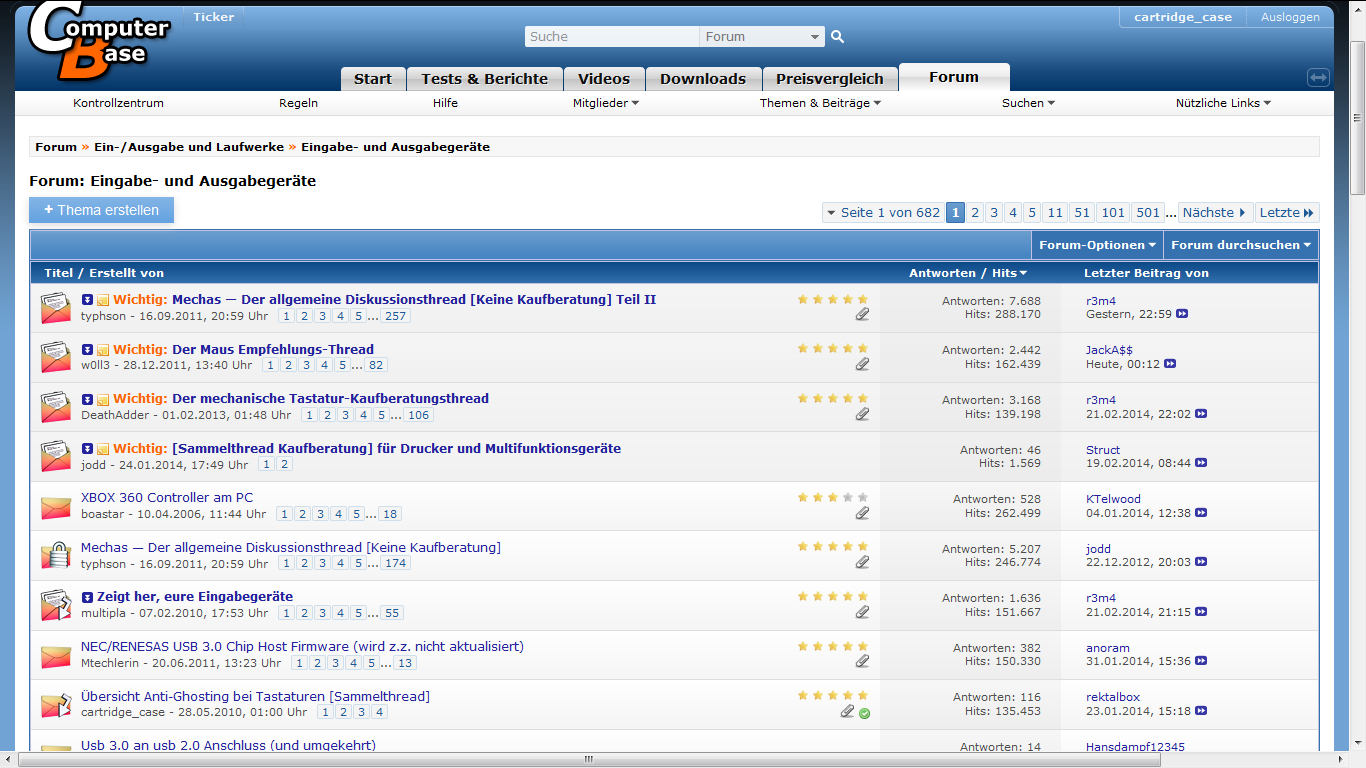Viewport: 1366px width, 768px height.
Task: Click in the Suche input field
Action: click(612, 37)
